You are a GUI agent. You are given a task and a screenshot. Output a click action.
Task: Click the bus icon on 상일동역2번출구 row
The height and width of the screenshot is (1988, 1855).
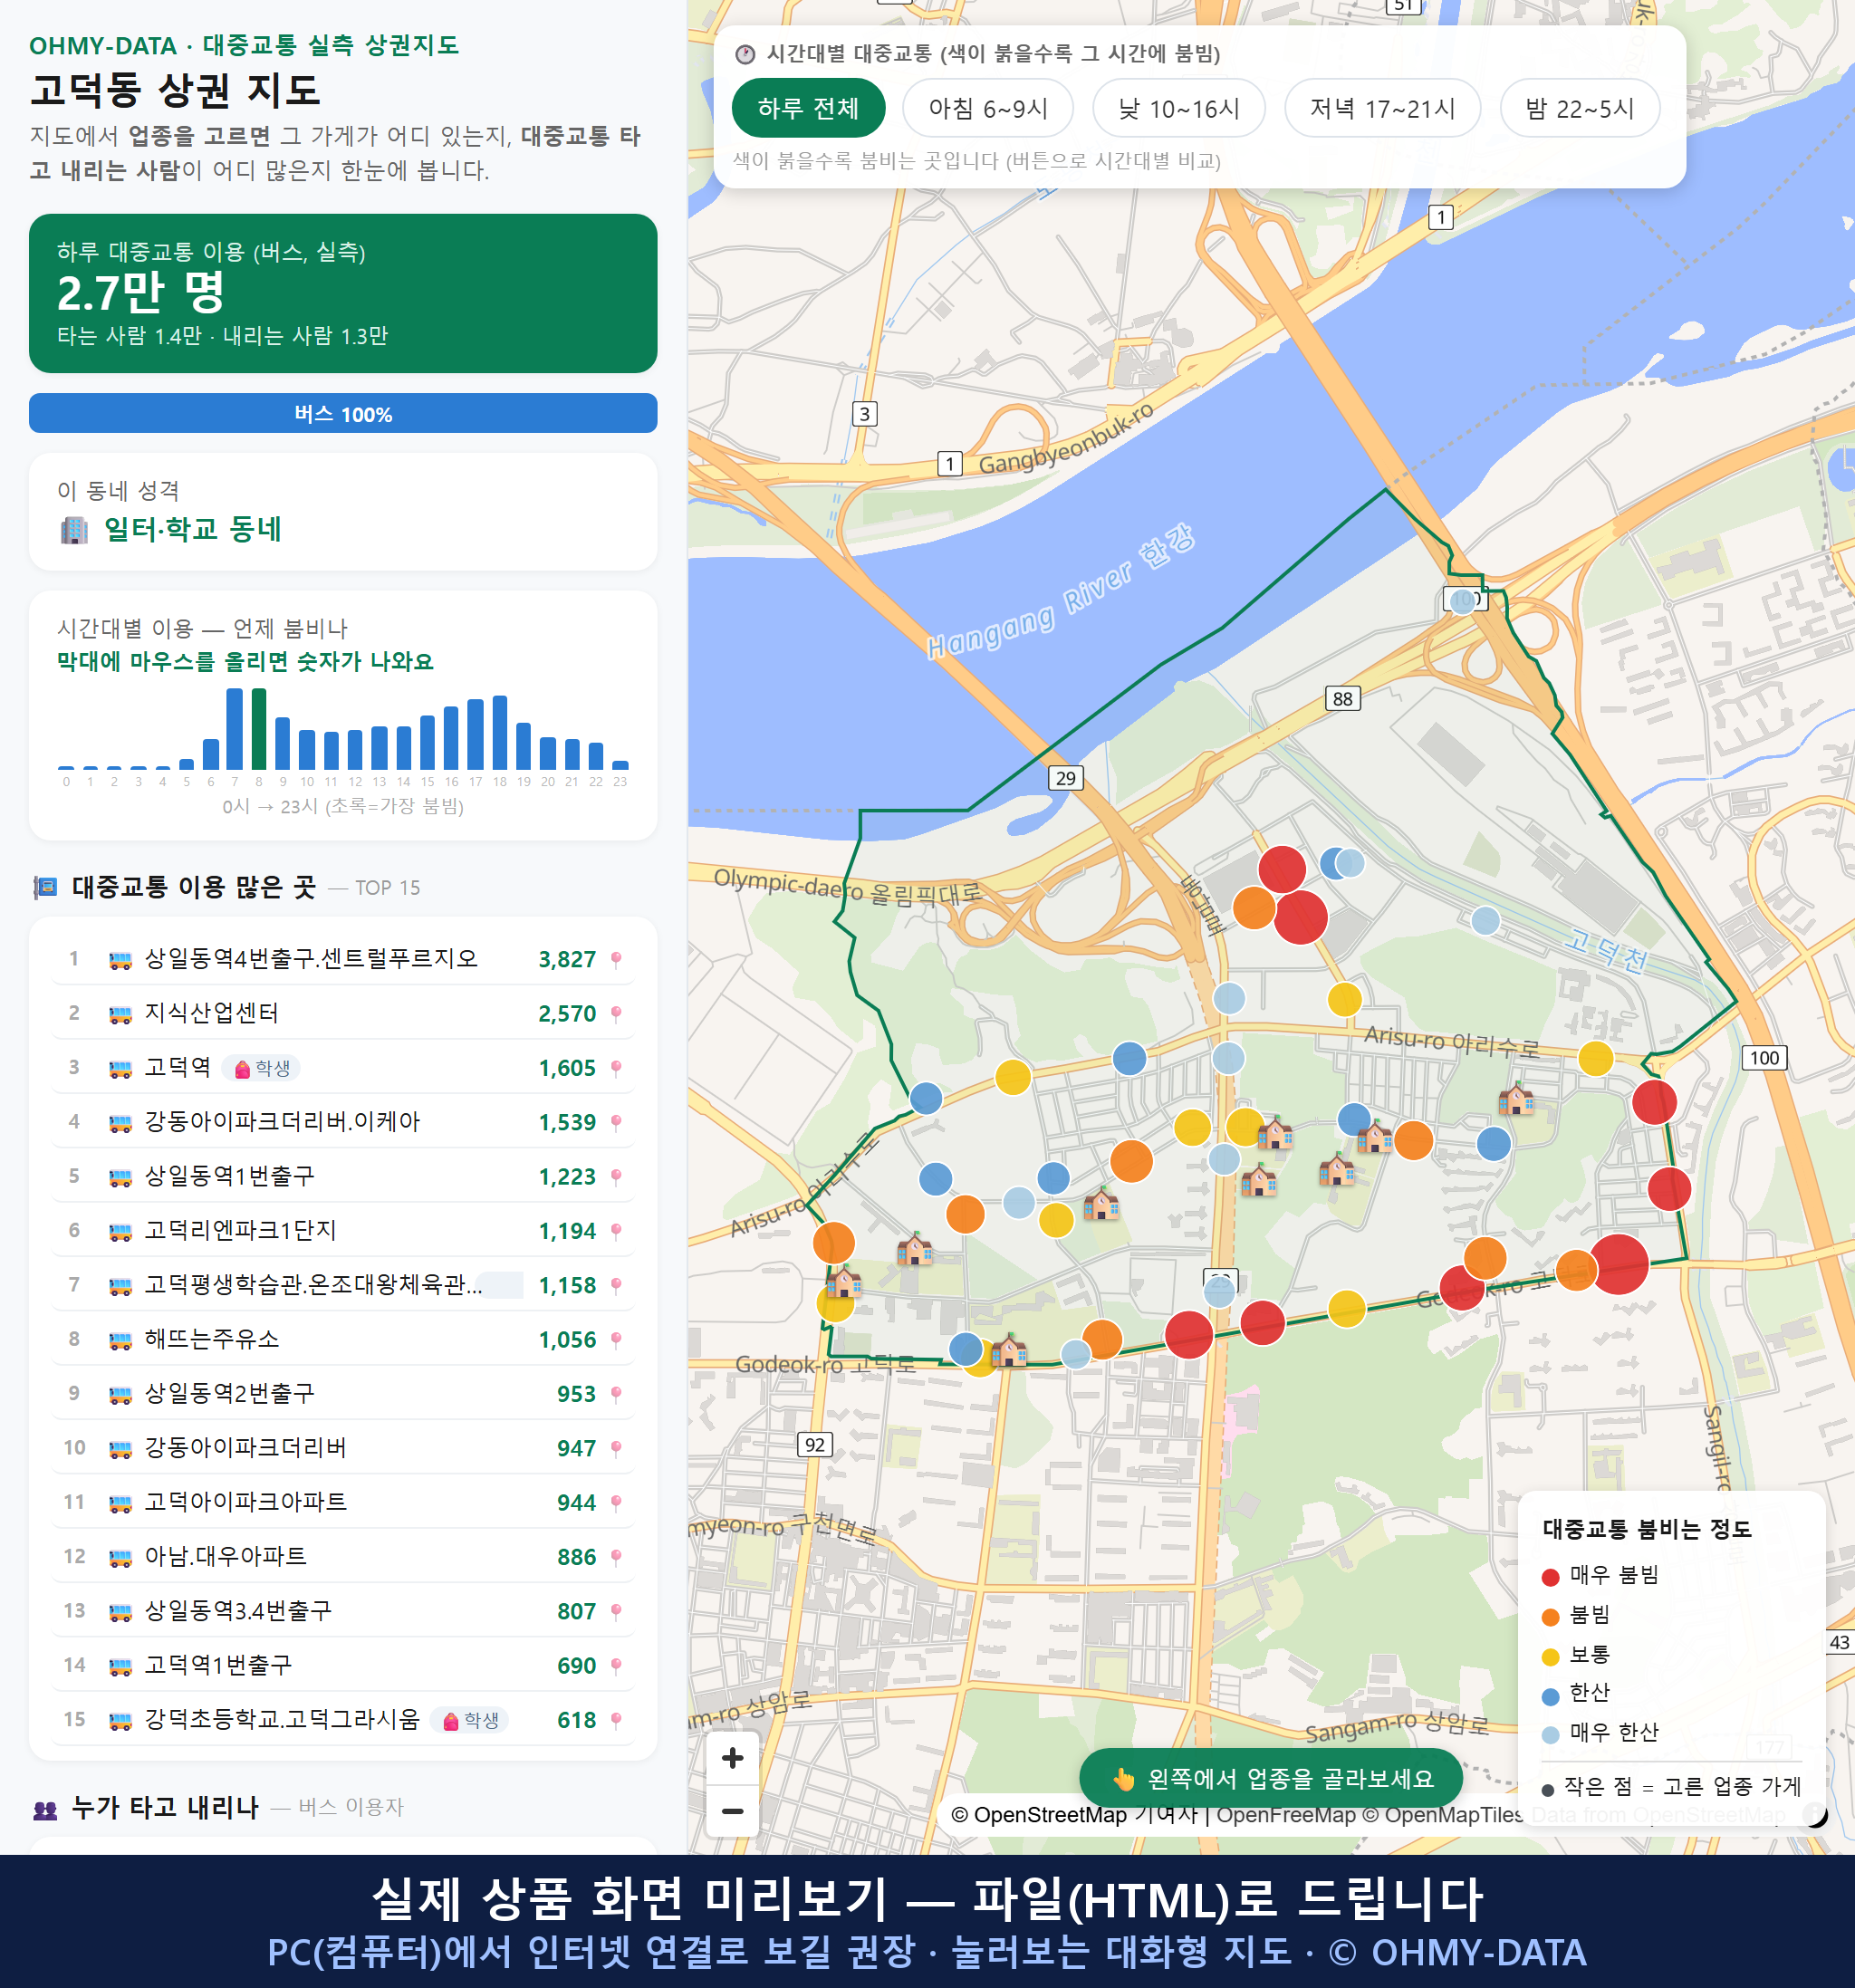tap(120, 1395)
